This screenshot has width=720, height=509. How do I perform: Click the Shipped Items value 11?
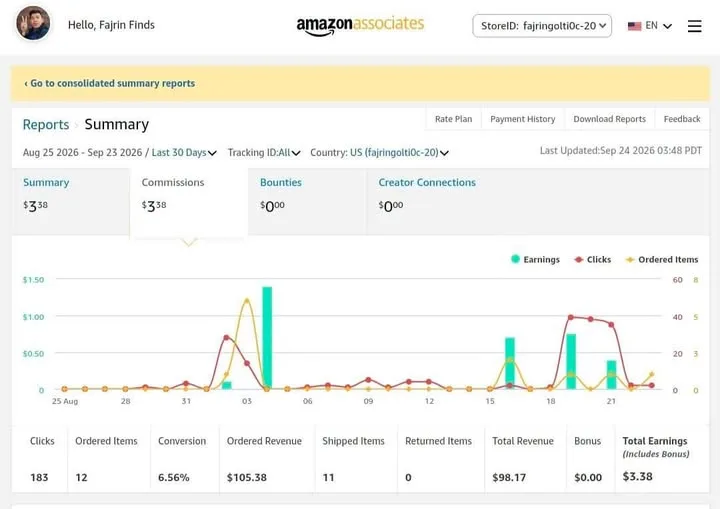[x=328, y=477]
